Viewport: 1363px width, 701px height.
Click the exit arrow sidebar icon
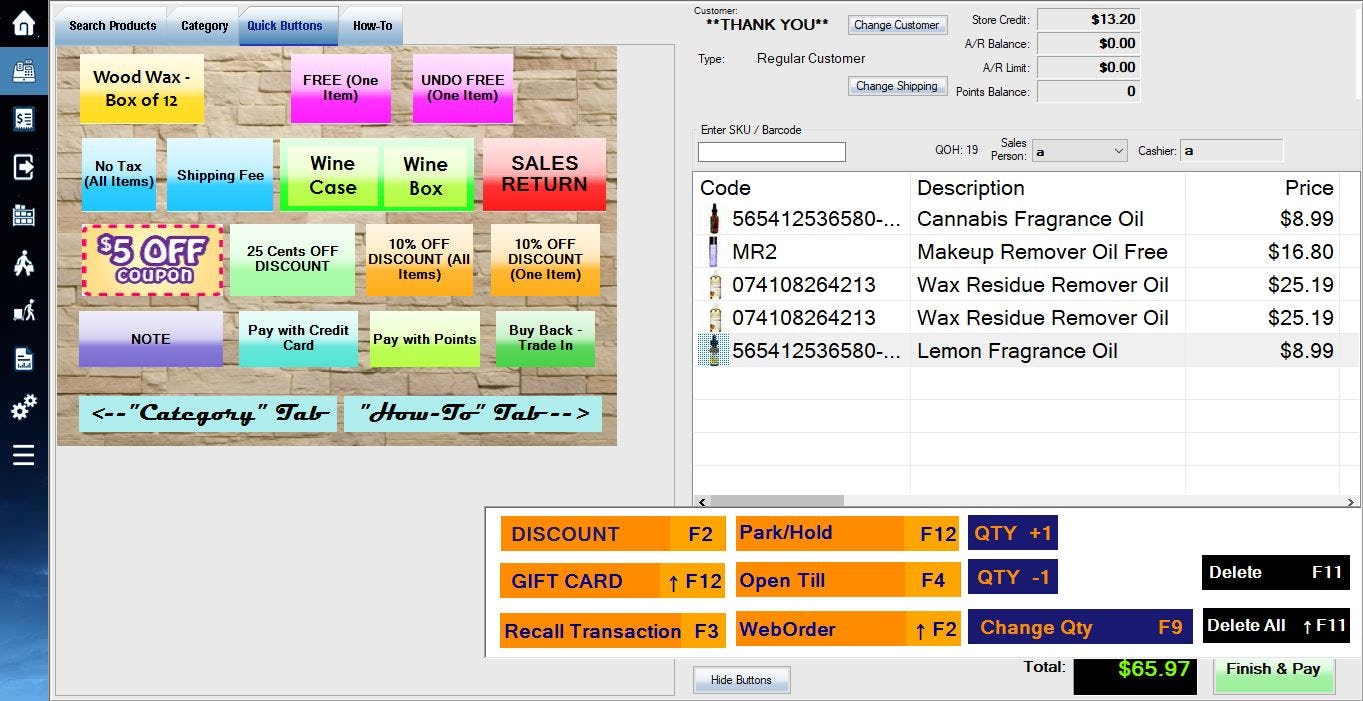(x=24, y=167)
